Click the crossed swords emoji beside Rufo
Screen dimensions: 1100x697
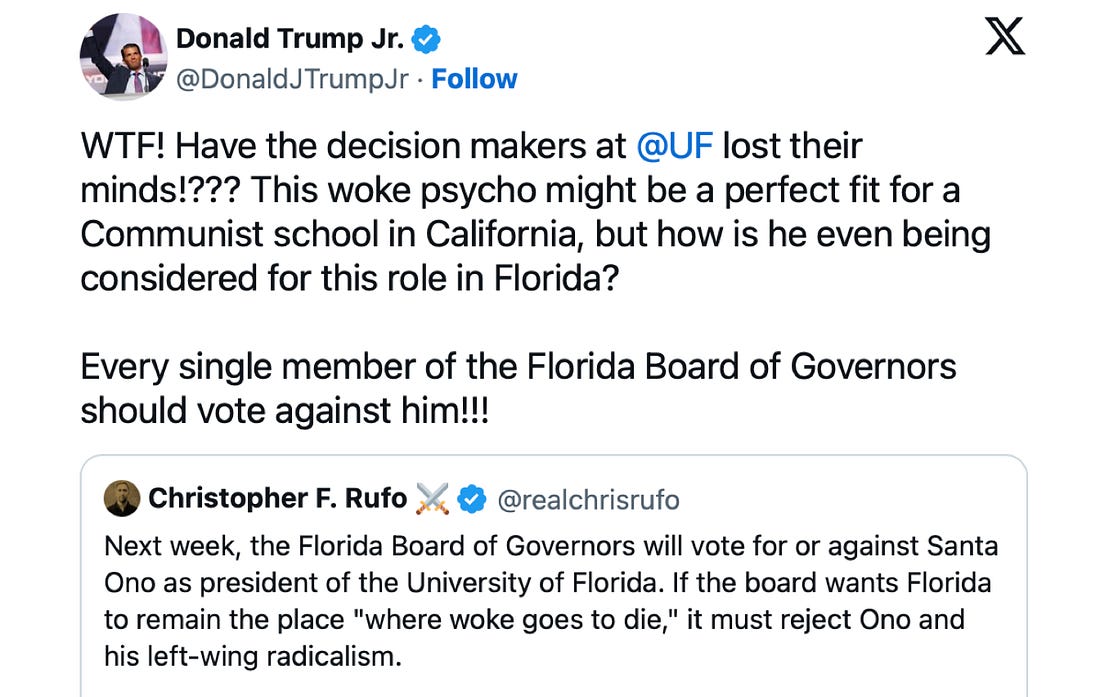(x=433, y=498)
